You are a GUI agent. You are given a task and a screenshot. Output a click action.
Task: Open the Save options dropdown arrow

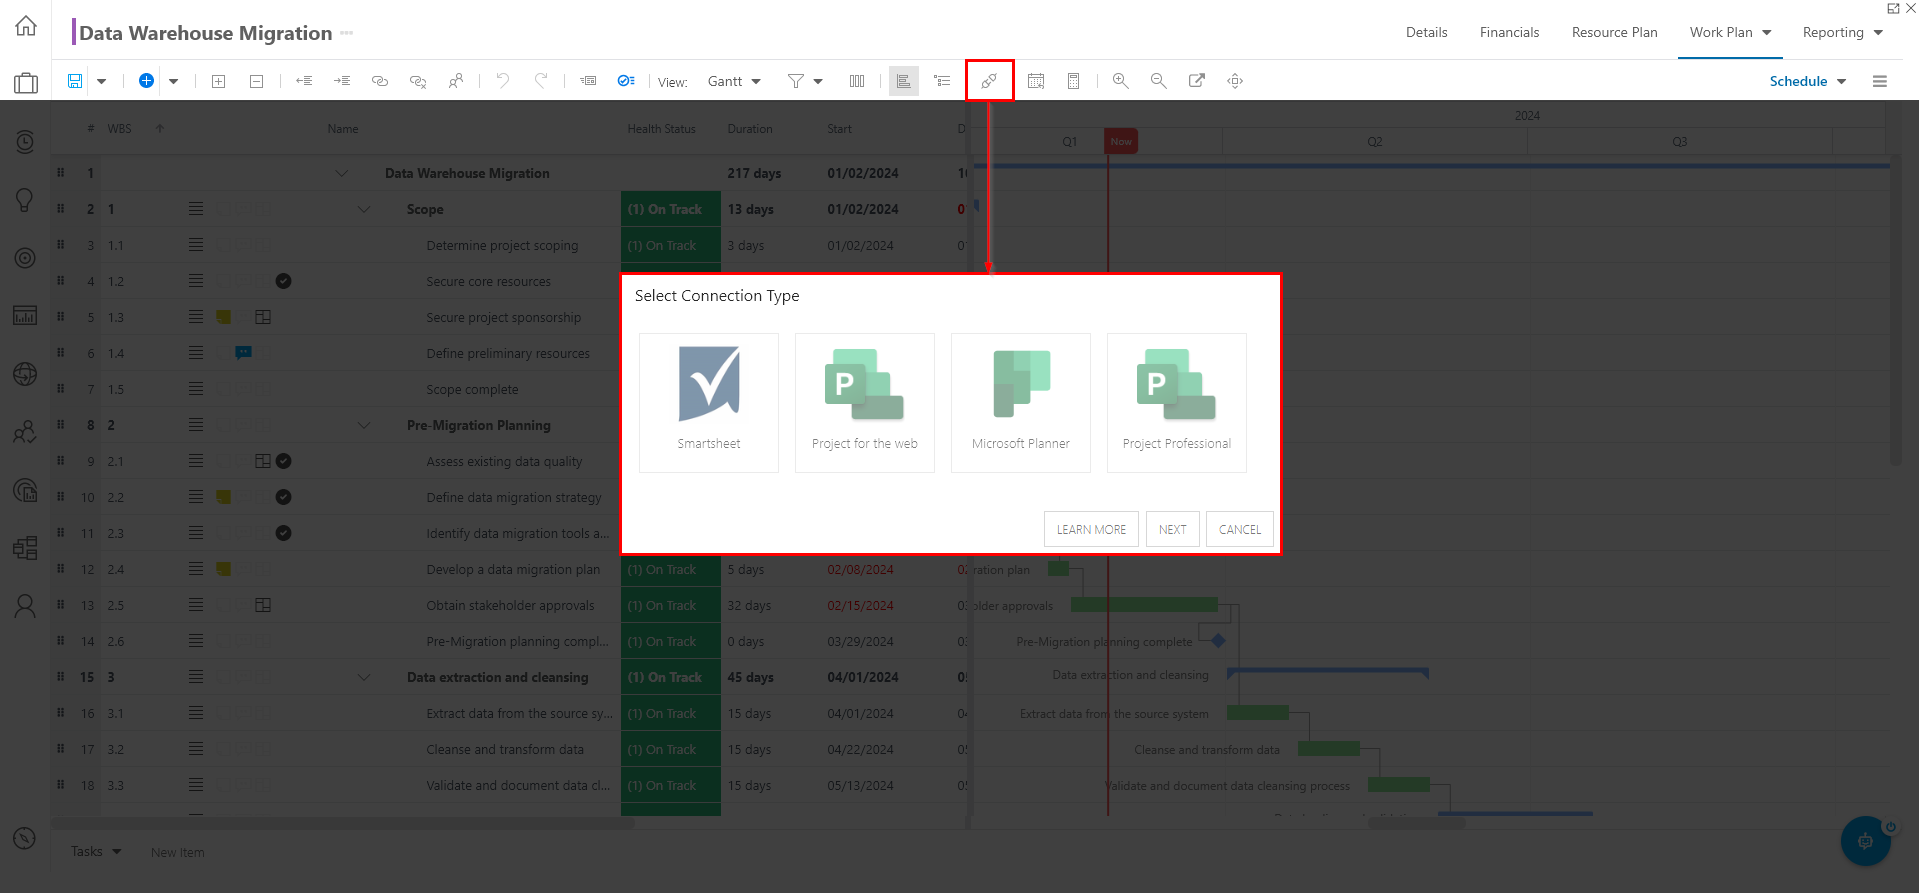[x=101, y=81]
